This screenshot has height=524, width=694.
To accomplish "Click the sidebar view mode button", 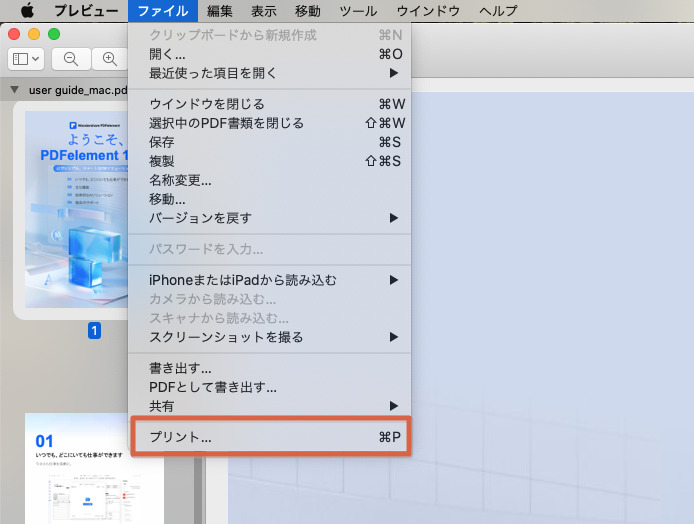I will 26,59.
